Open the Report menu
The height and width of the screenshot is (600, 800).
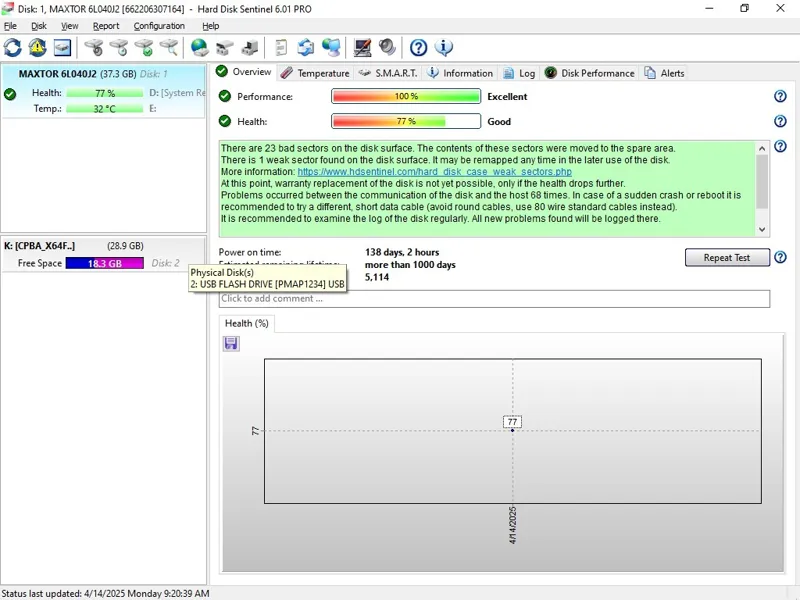(x=106, y=26)
